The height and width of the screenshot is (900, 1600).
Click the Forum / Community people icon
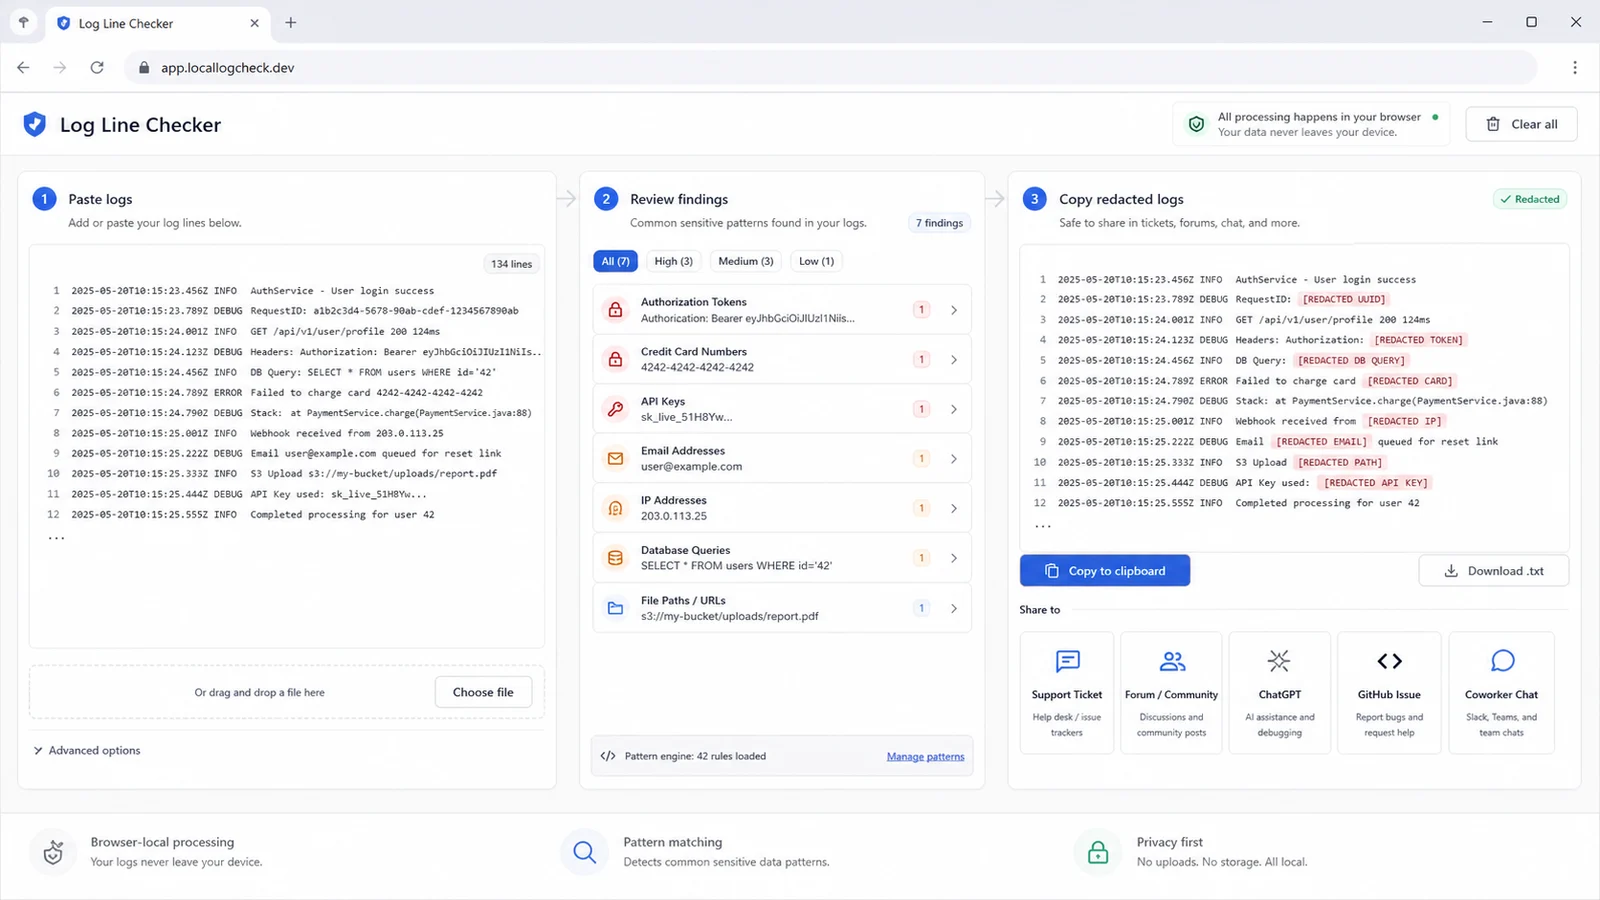[1172, 661]
